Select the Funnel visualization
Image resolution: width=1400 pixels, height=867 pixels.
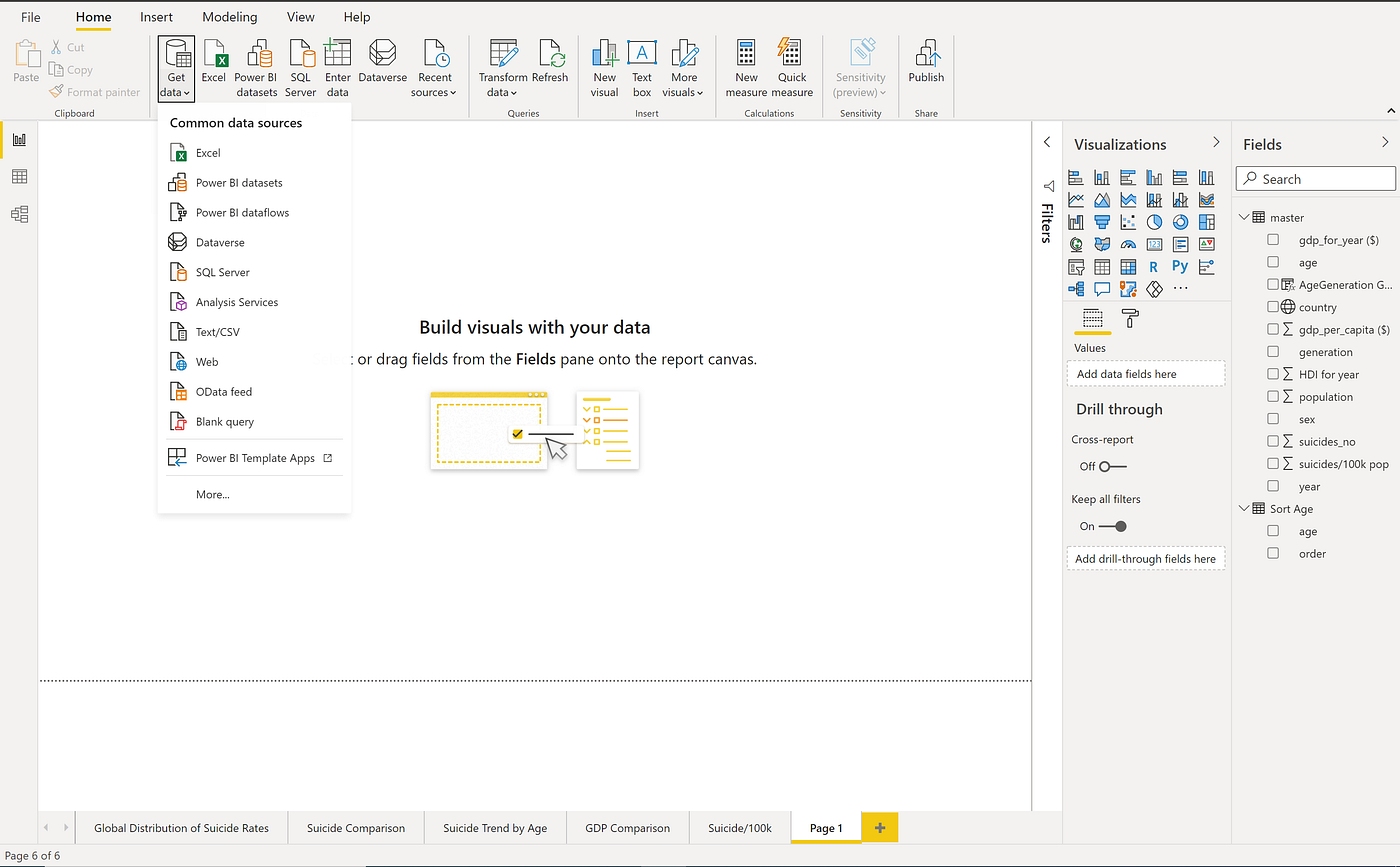click(x=1102, y=221)
